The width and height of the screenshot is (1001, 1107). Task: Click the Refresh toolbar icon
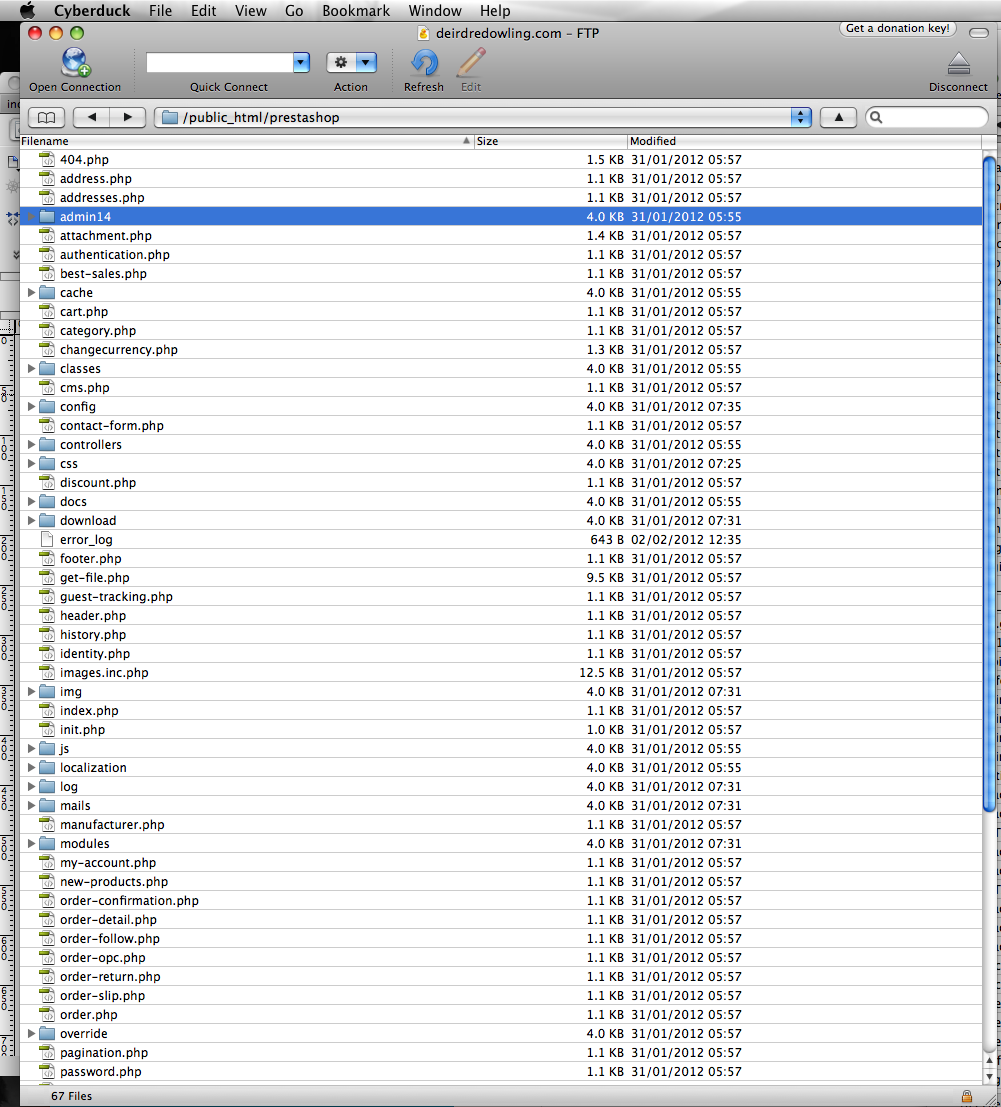tap(424, 63)
